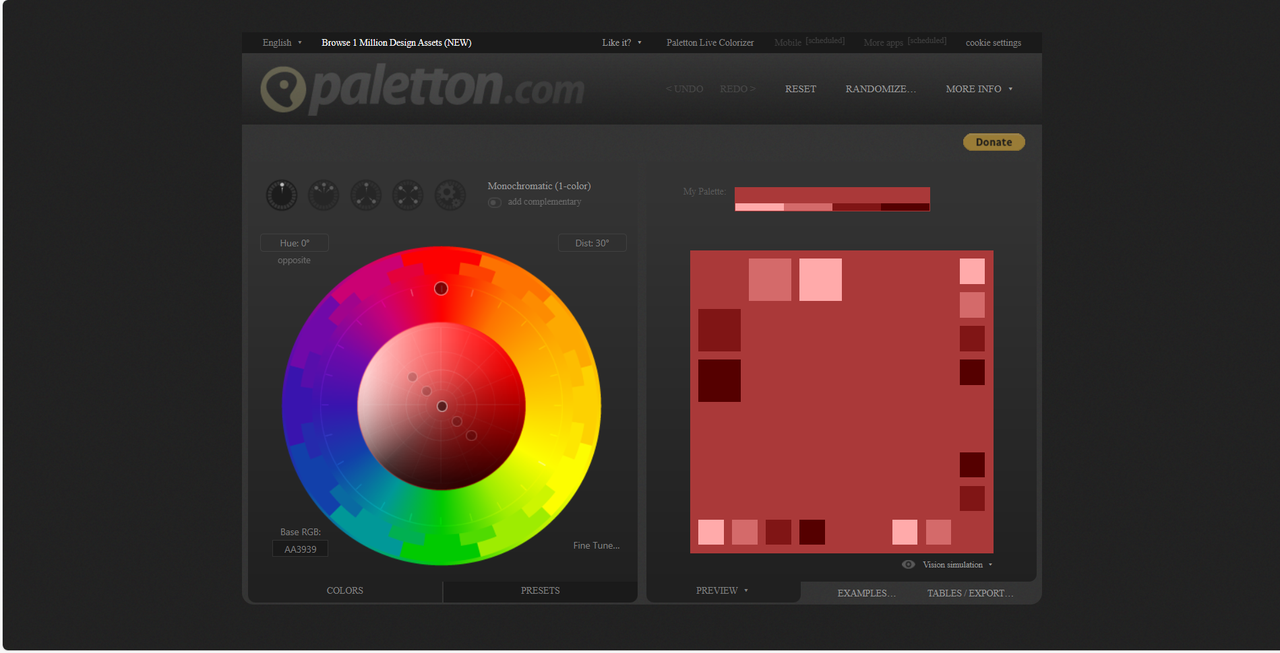
Task: Open the Paletton Live Colorizer link
Action: pos(709,43)
